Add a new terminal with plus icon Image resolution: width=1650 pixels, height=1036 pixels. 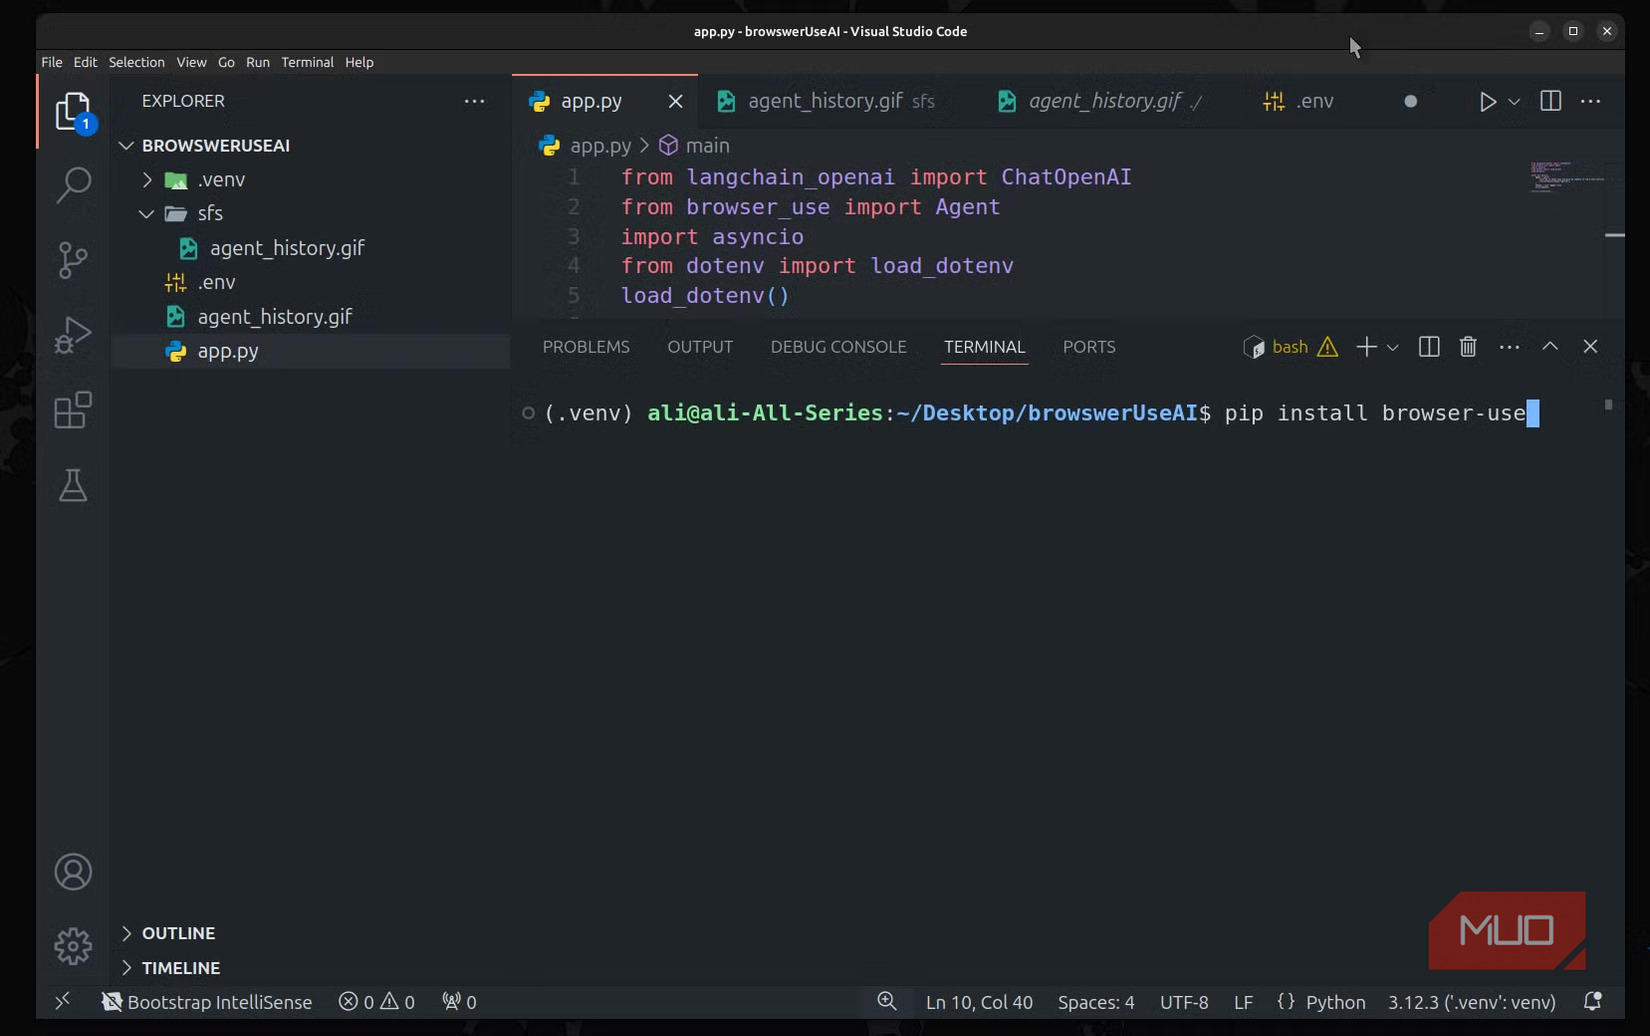pos(1366,347)
